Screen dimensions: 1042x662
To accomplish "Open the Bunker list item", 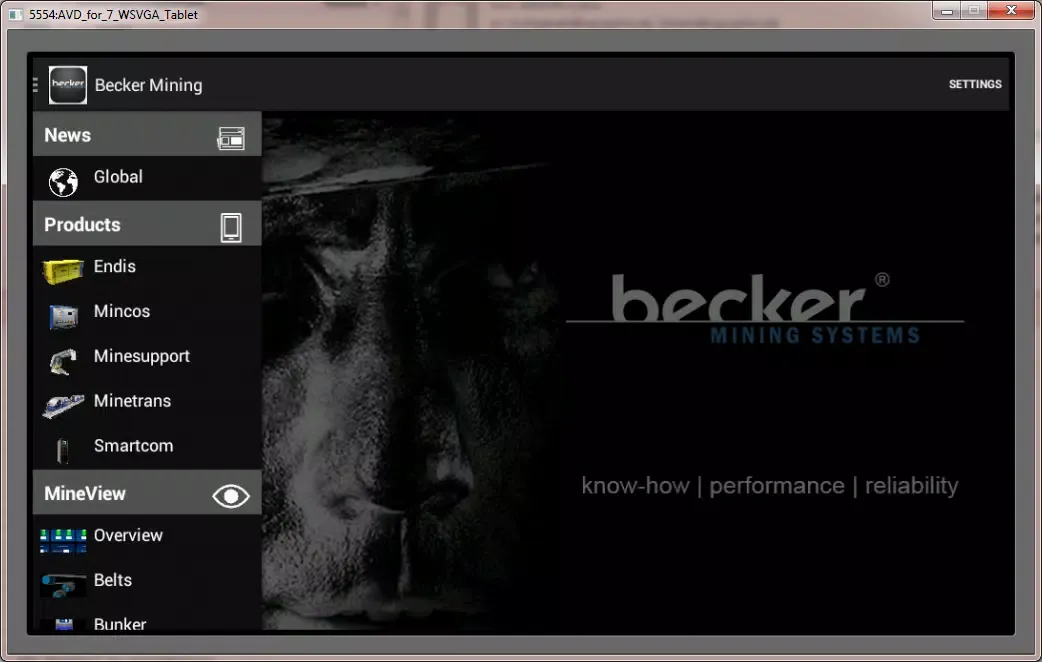I will pyautogui.click(x=120, y=623).
